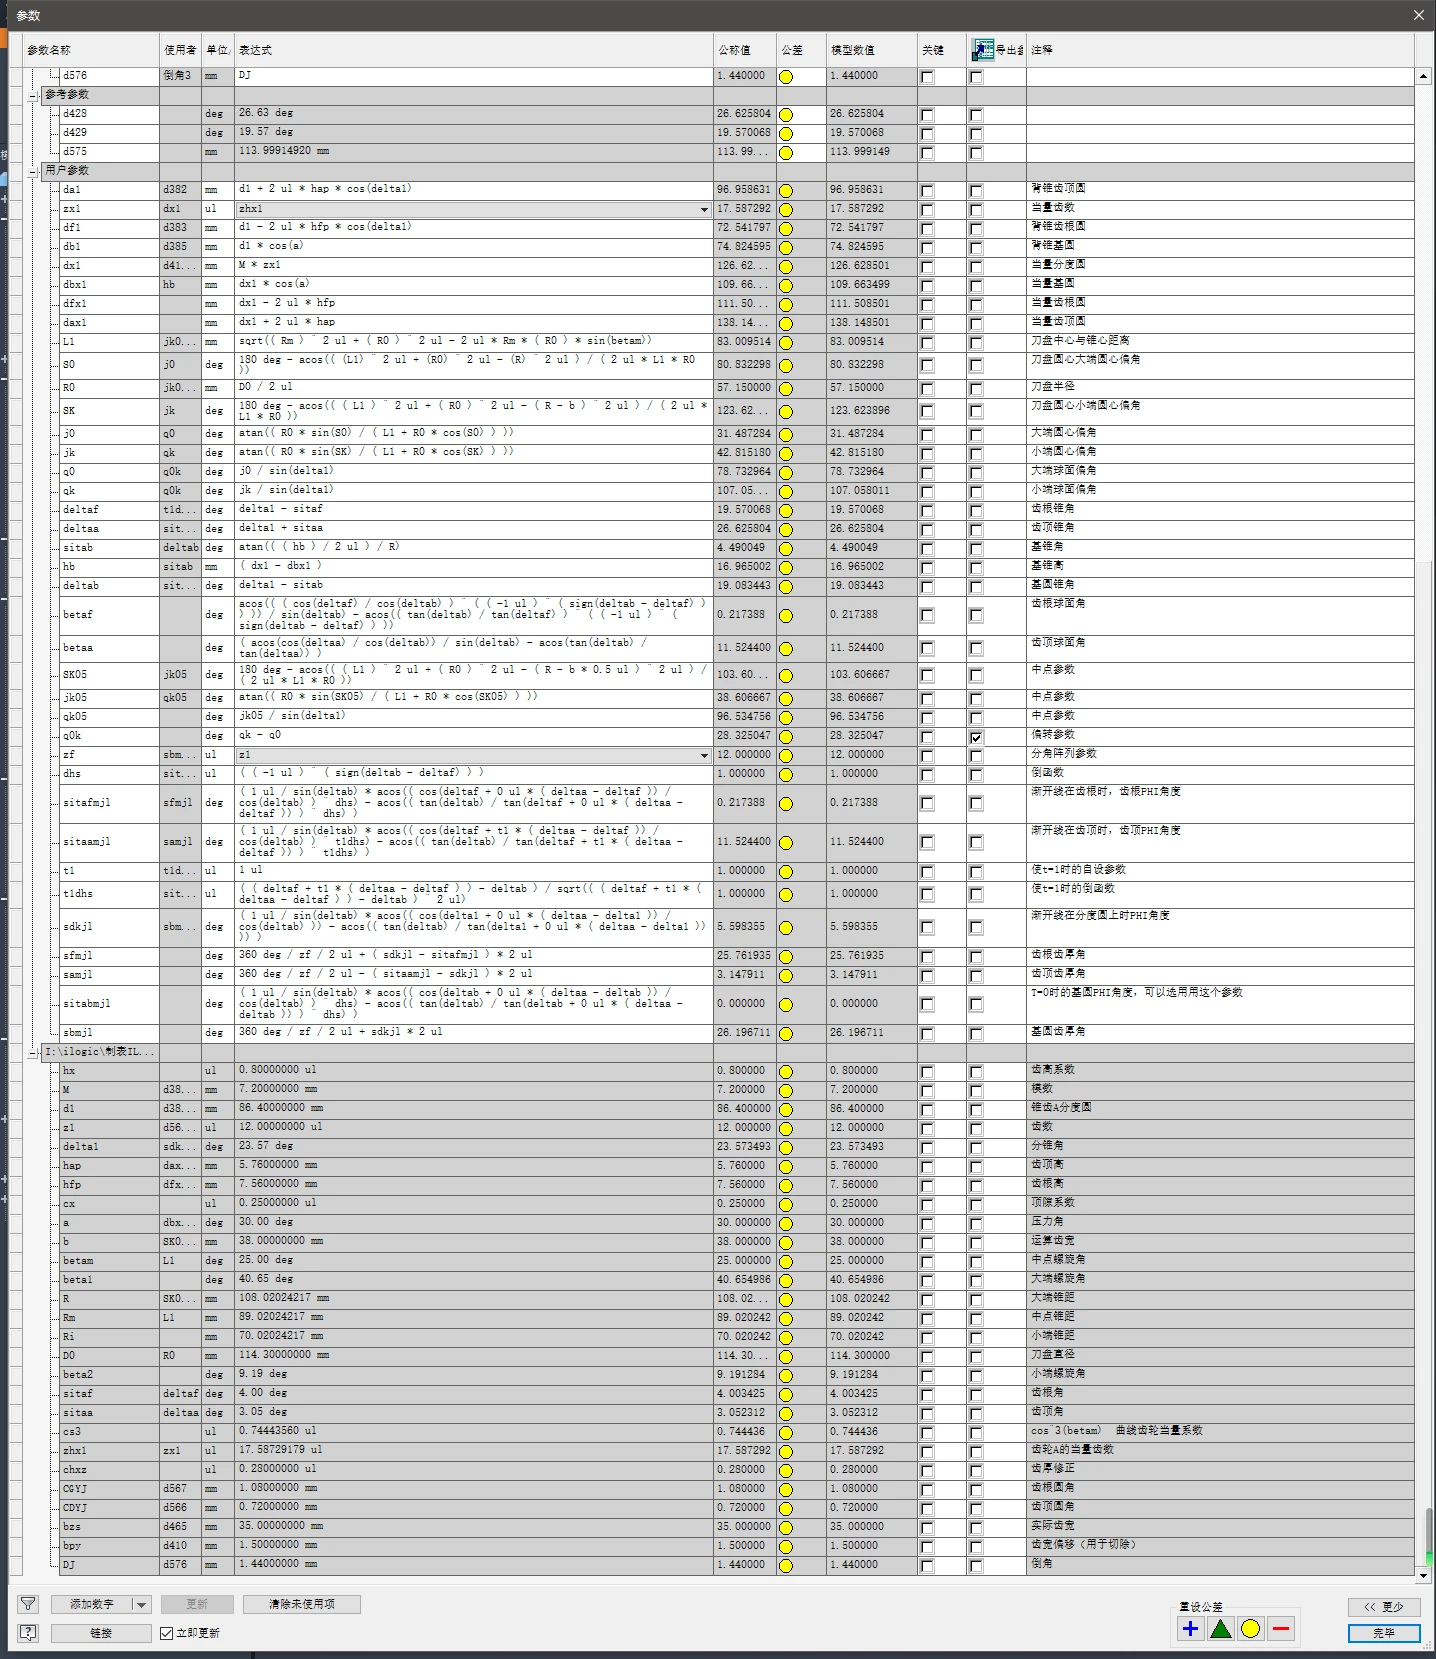Click scrollbar up arrow of parameter list

point(1423,76)
